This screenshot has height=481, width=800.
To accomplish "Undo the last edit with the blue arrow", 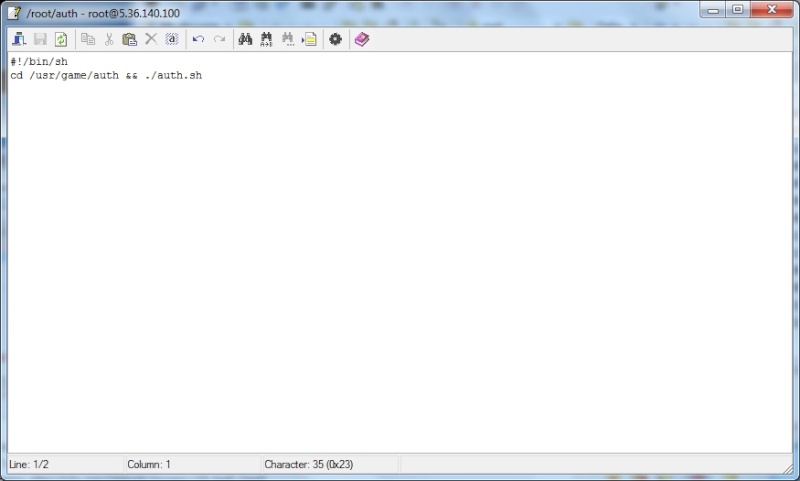I will (x=198, y=39).
